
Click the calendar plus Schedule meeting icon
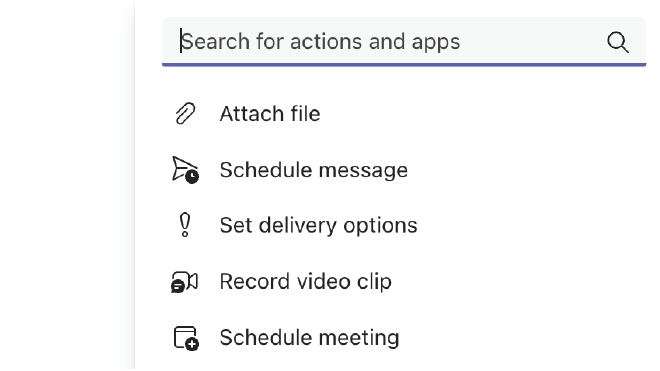186,338
